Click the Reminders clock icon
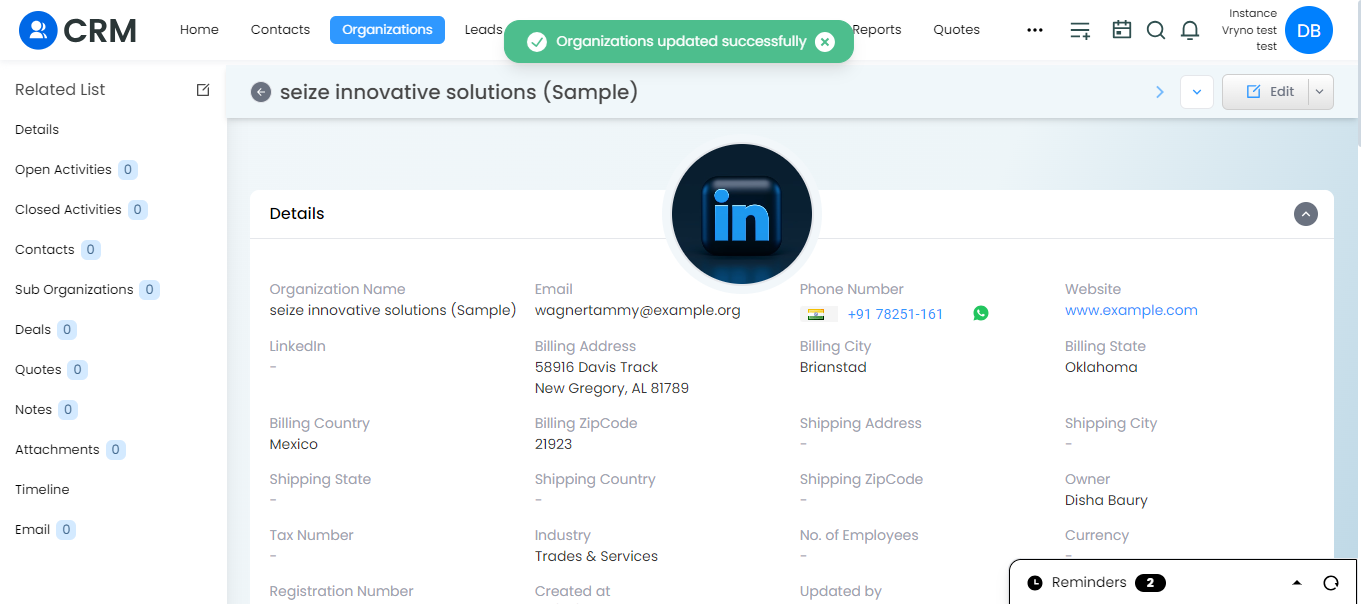The image size is (1361, 604). (1035, 583)
